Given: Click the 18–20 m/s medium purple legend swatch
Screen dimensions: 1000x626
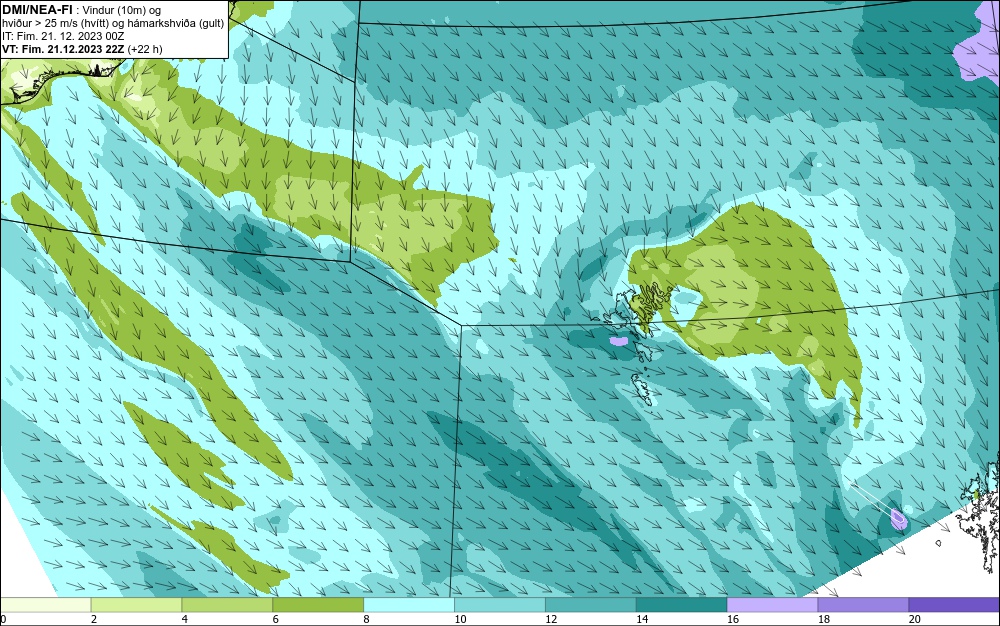Looking at the screenshot, I should coord(864,604).
